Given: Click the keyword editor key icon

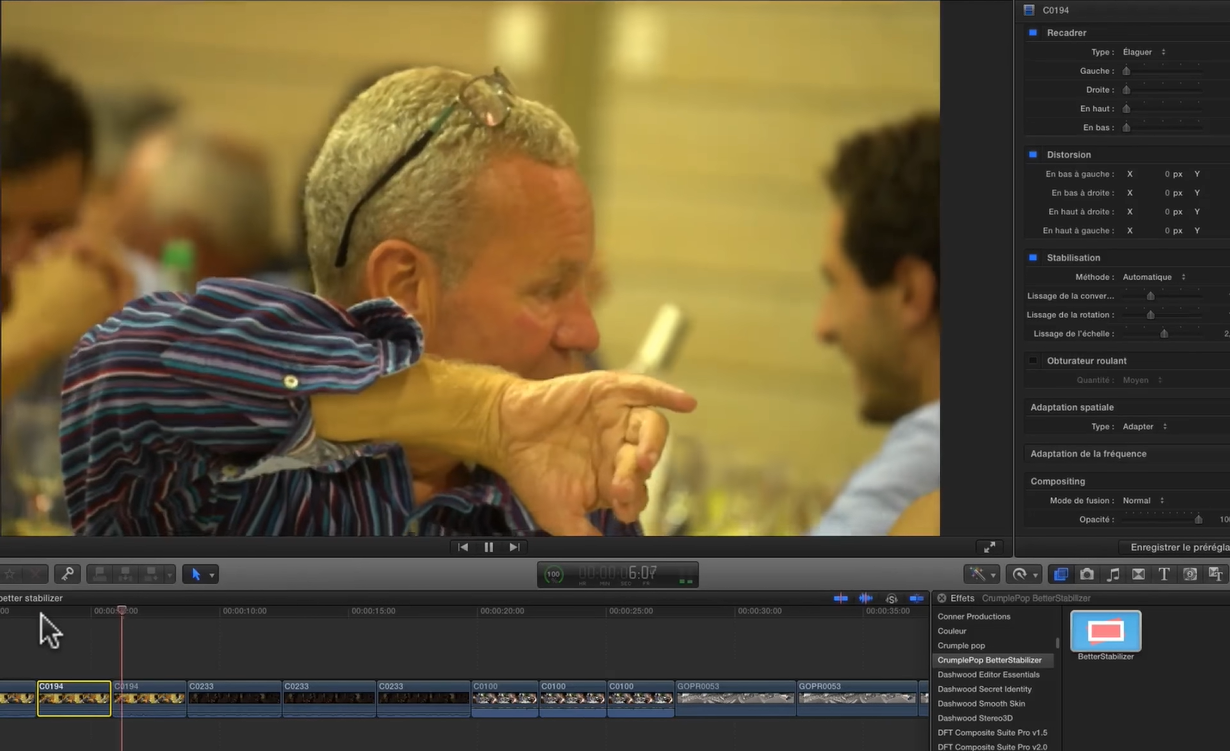Looking at the screenshot, I should pos(67,574).
